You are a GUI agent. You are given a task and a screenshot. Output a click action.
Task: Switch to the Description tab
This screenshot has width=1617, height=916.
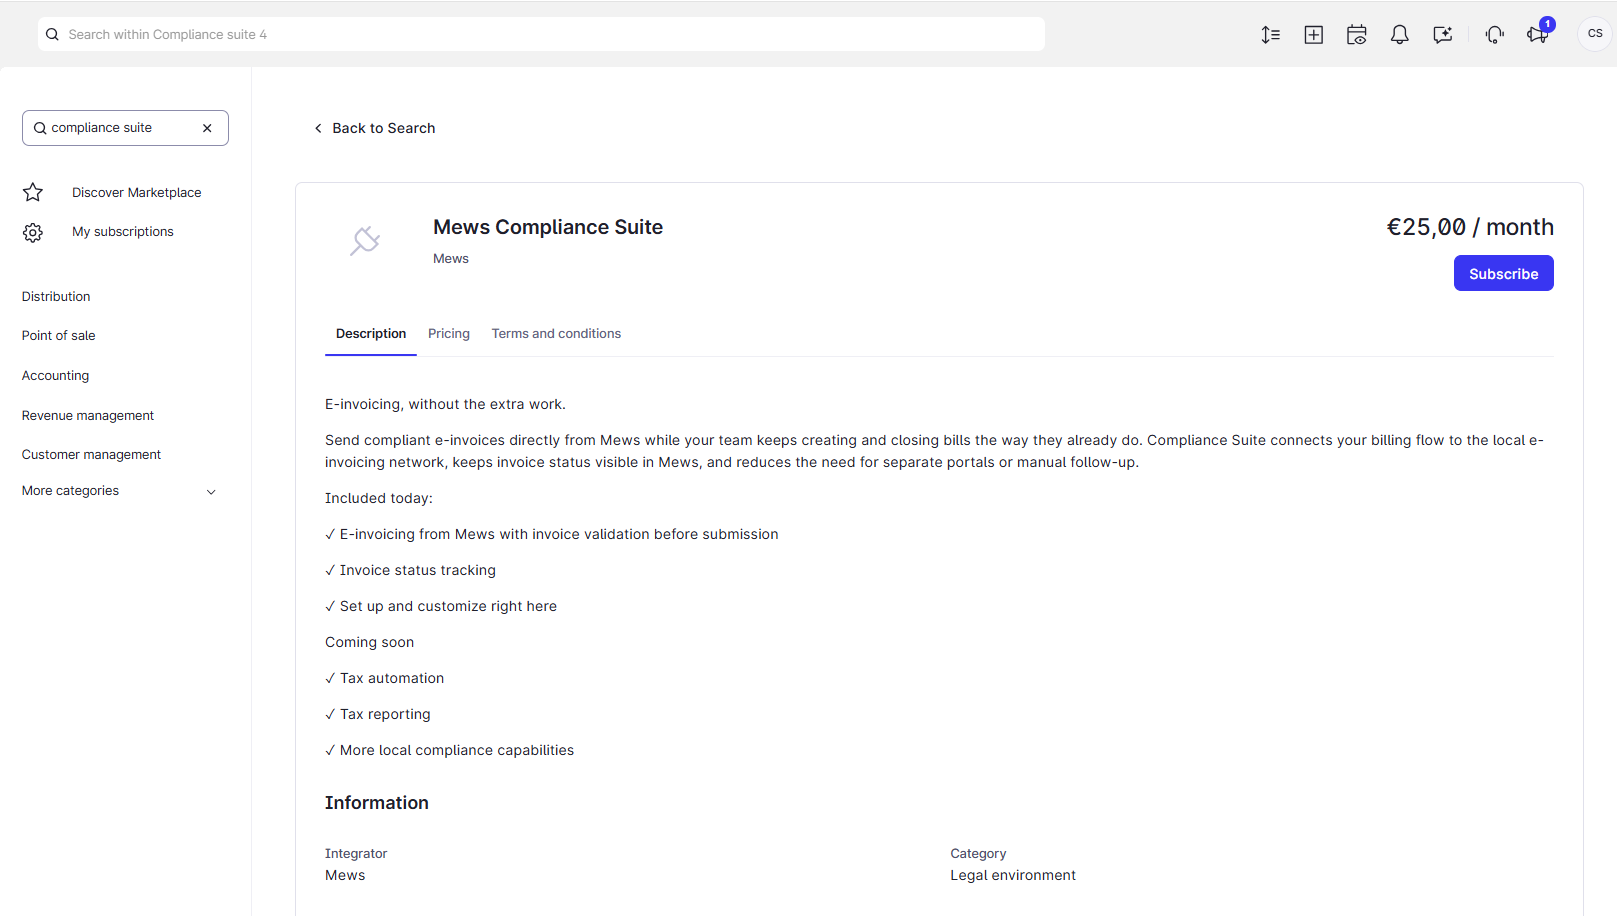(x=371, y=334)
